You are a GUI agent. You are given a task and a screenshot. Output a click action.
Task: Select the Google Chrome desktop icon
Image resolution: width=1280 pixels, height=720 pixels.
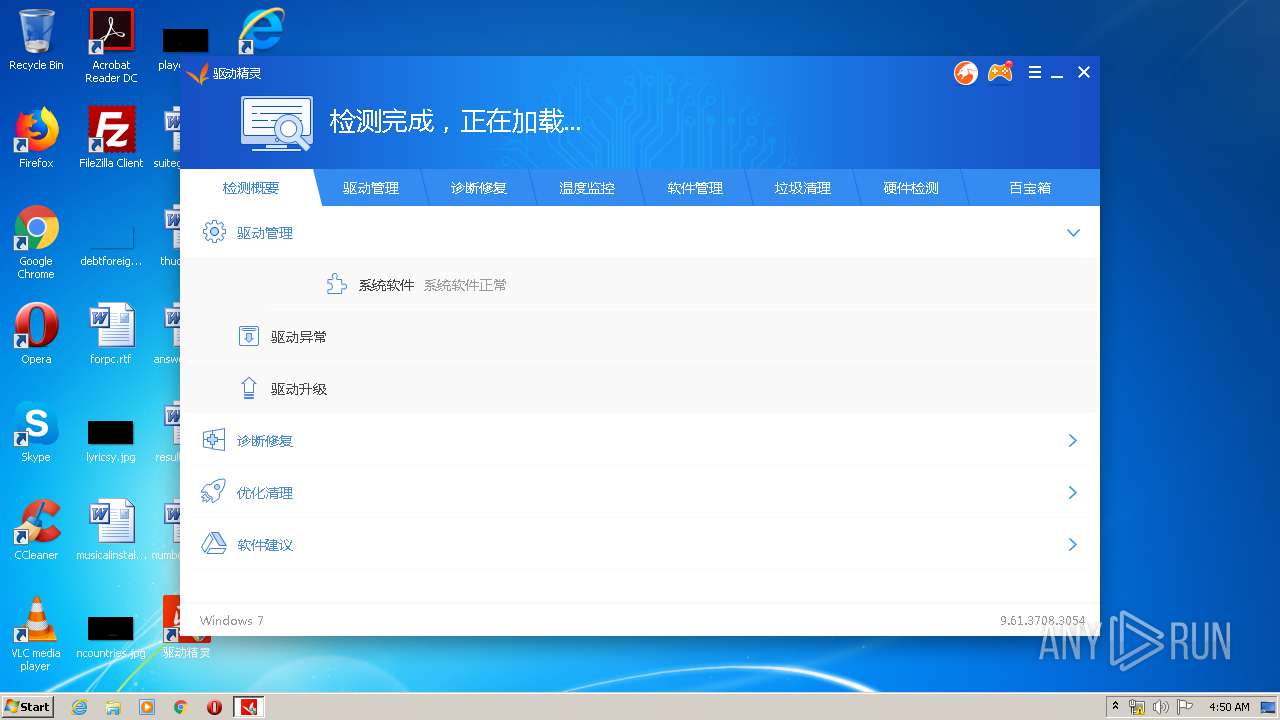(x=36, y=242)
